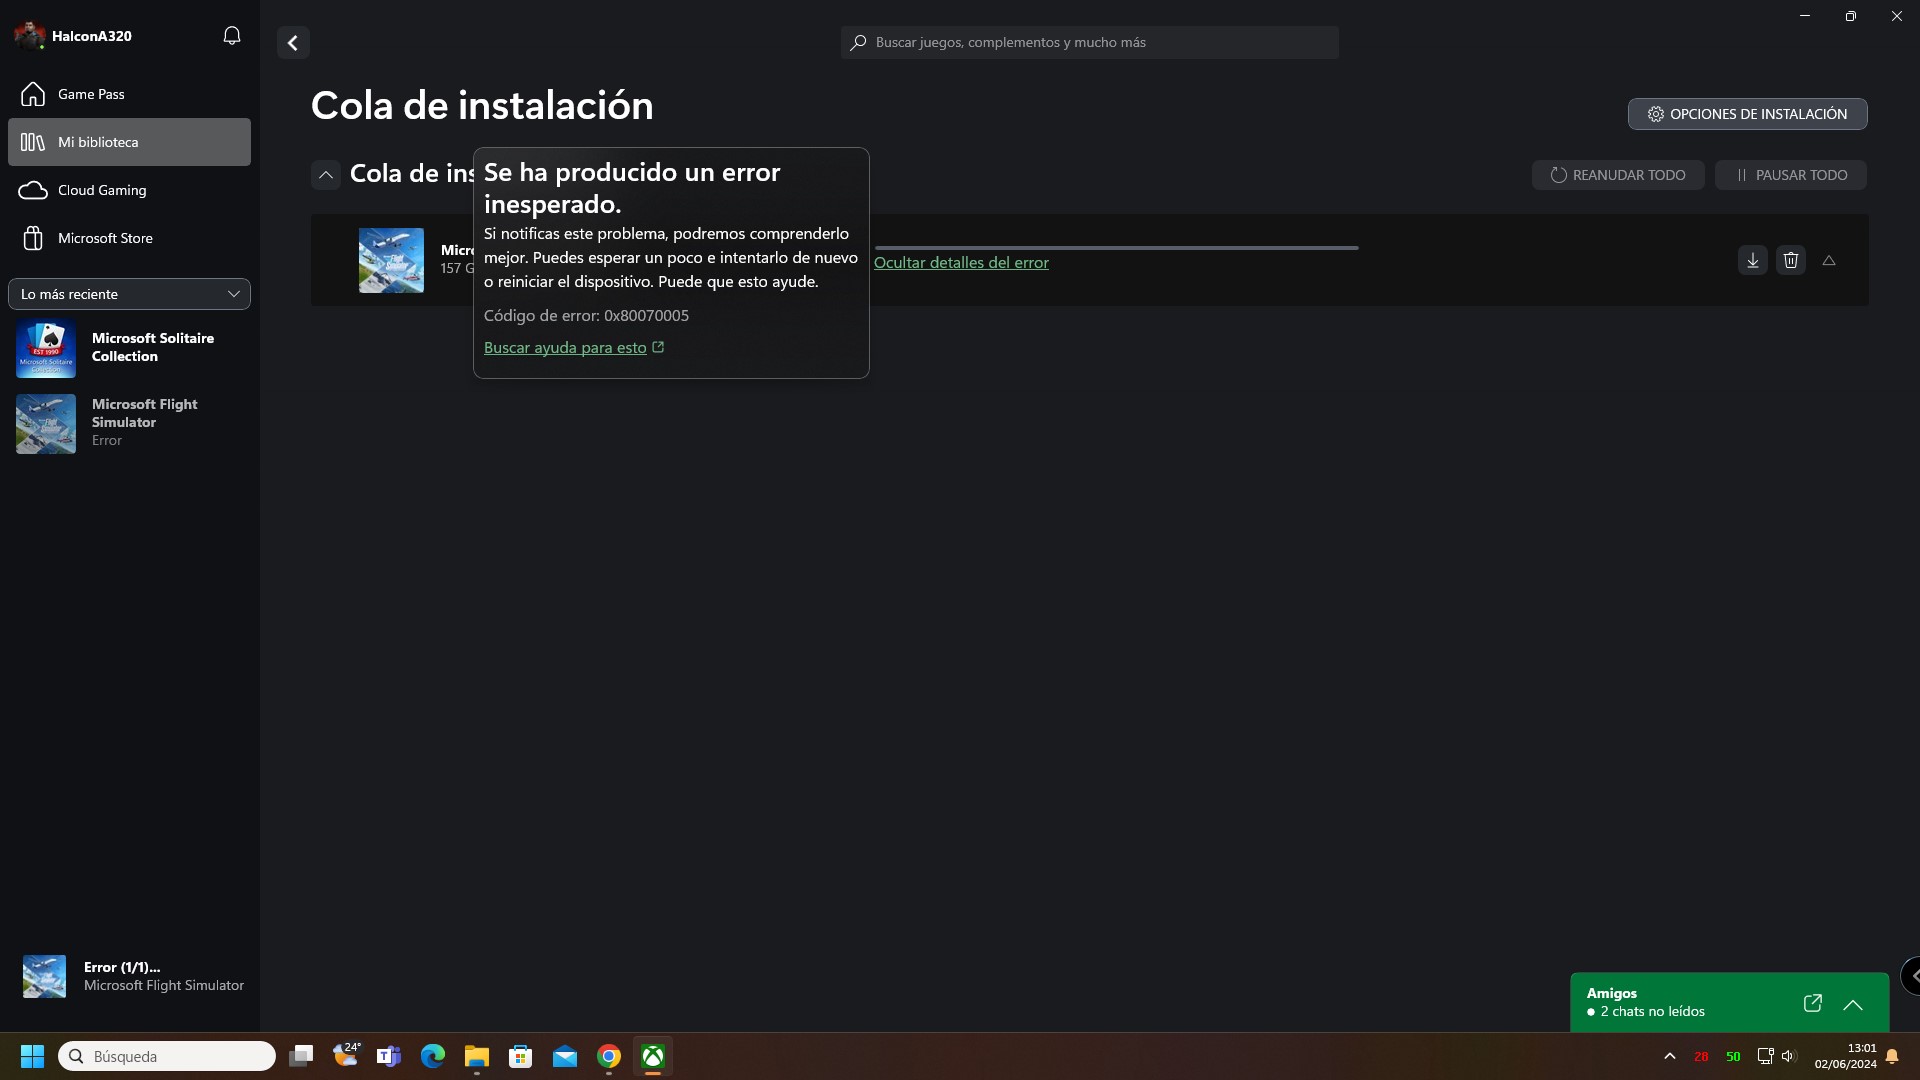1920x1080 pixels.
Task: Open the Windows Start menu
Action: 32,1056
